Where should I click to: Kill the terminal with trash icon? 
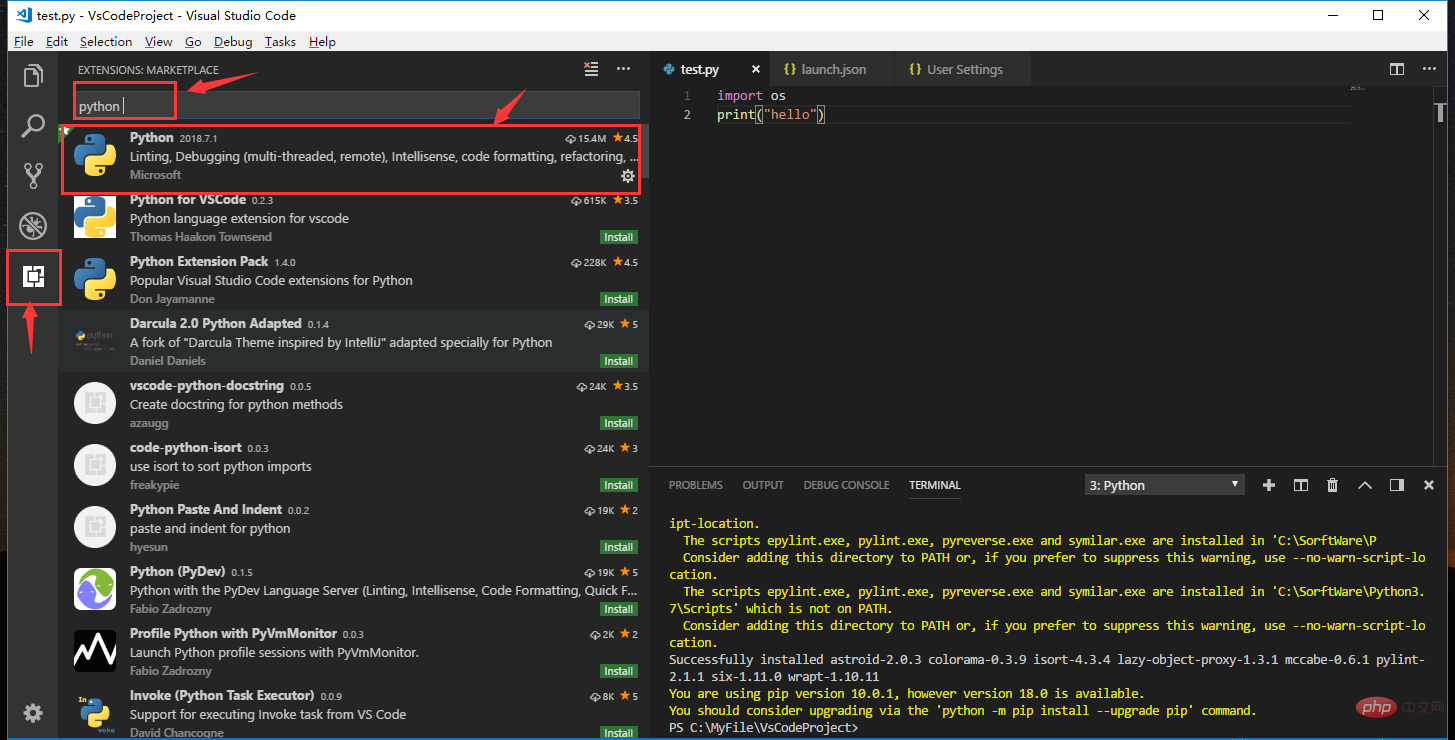[x=1332, y=485]
